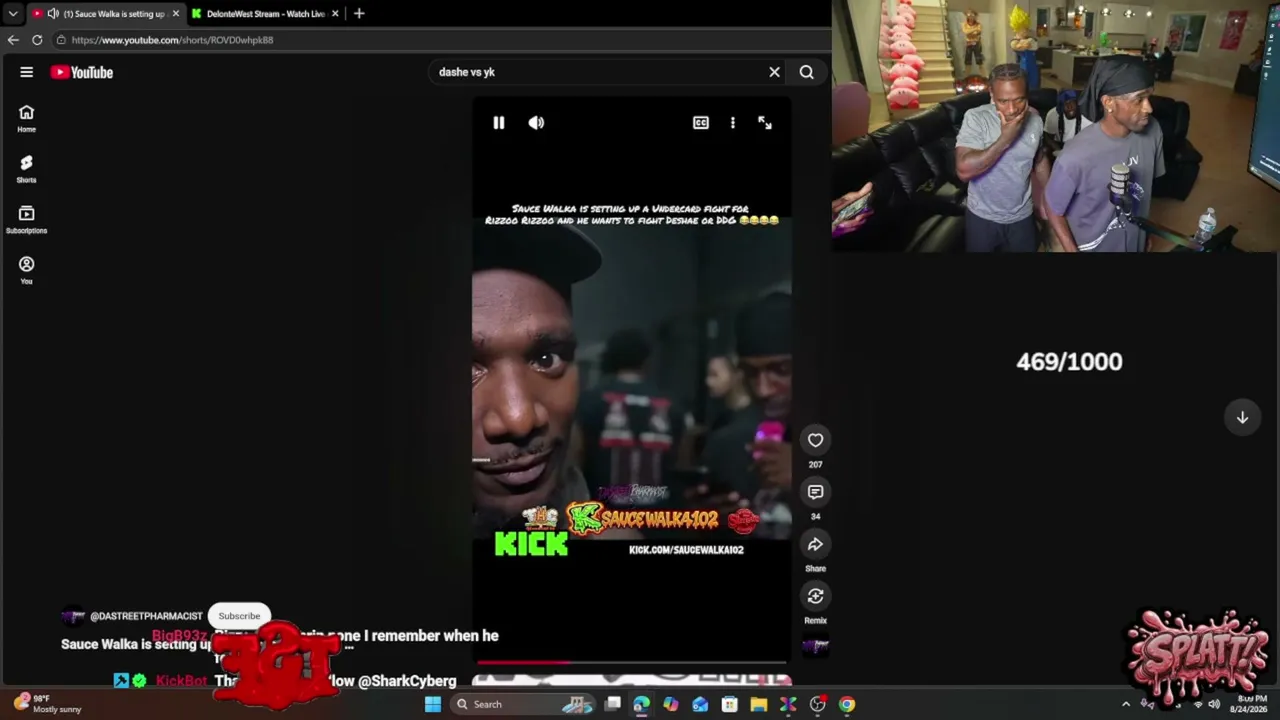The width and height of the screenshot is (1280, 720).
Task: Remix this Short
Action: [816, 596]
